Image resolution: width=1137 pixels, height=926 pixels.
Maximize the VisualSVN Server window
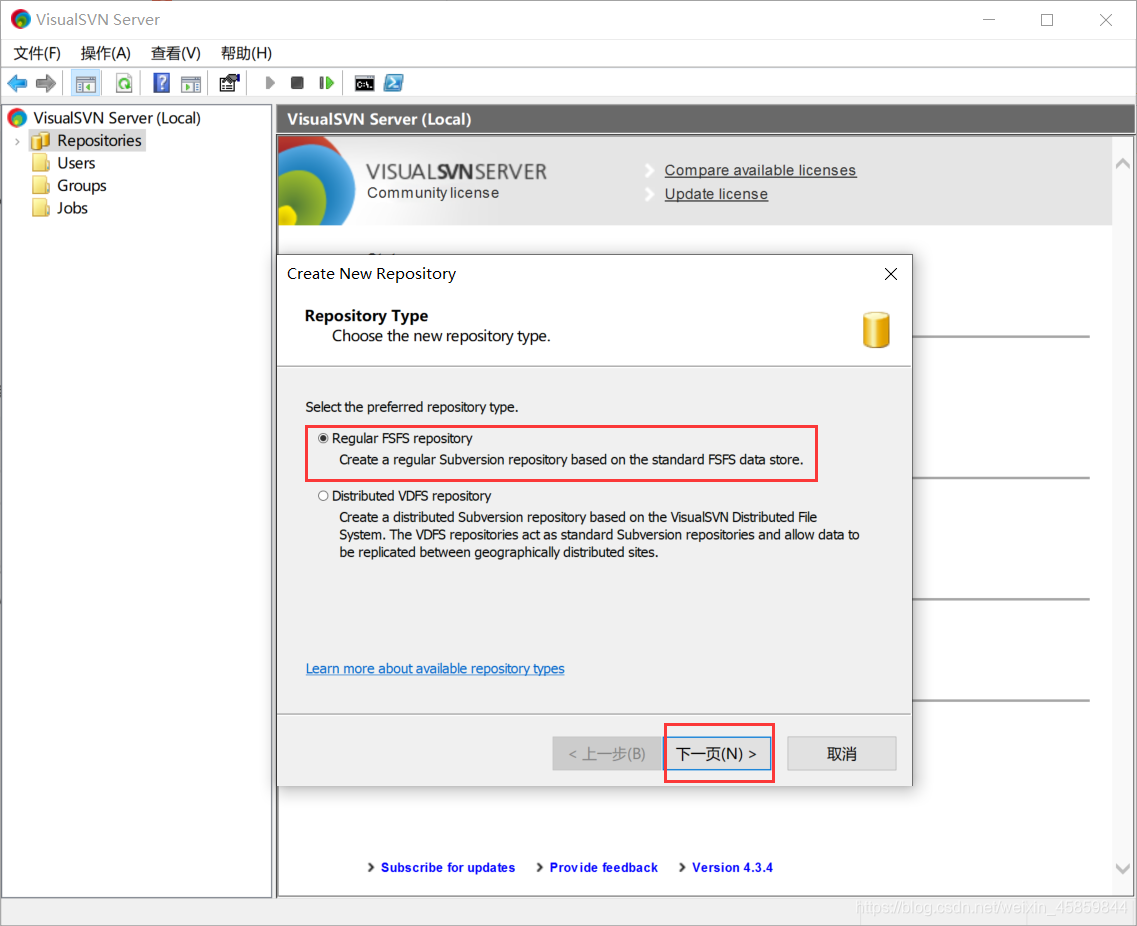(x=1047, y=20)
